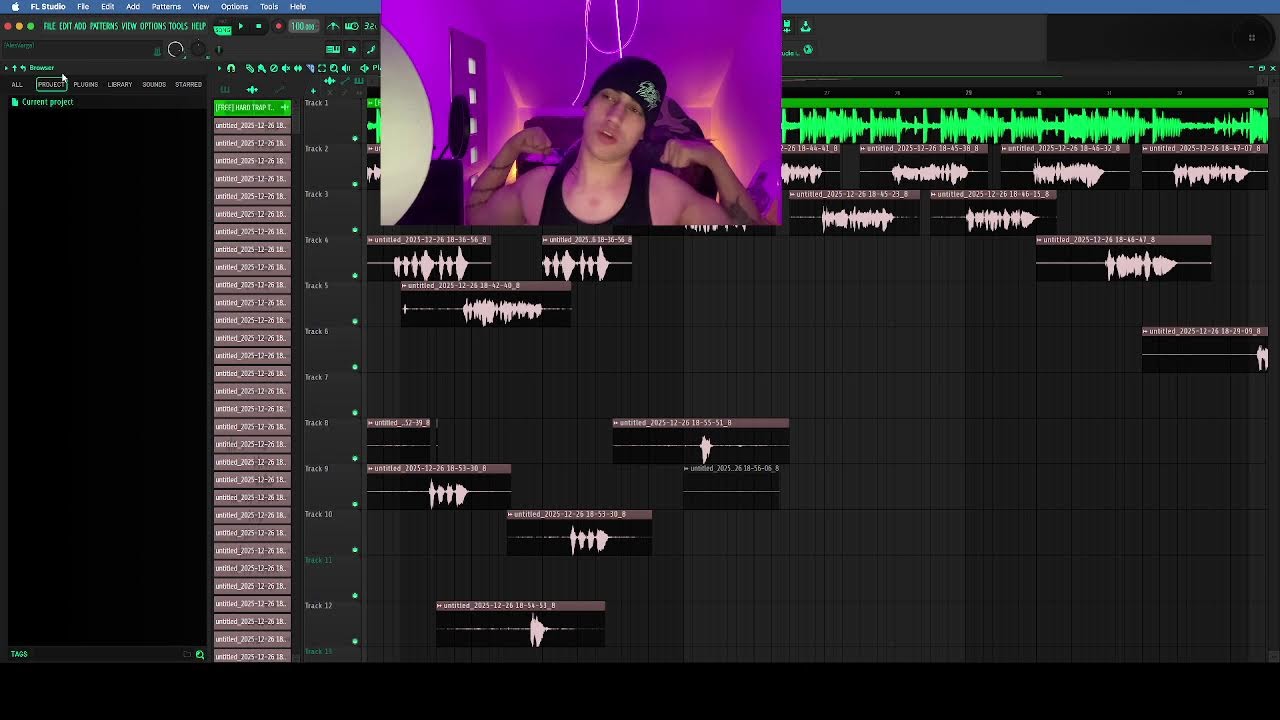Click the tempo display showing 100
Viewport: 1280px width, 720px height.
[303, 26]
